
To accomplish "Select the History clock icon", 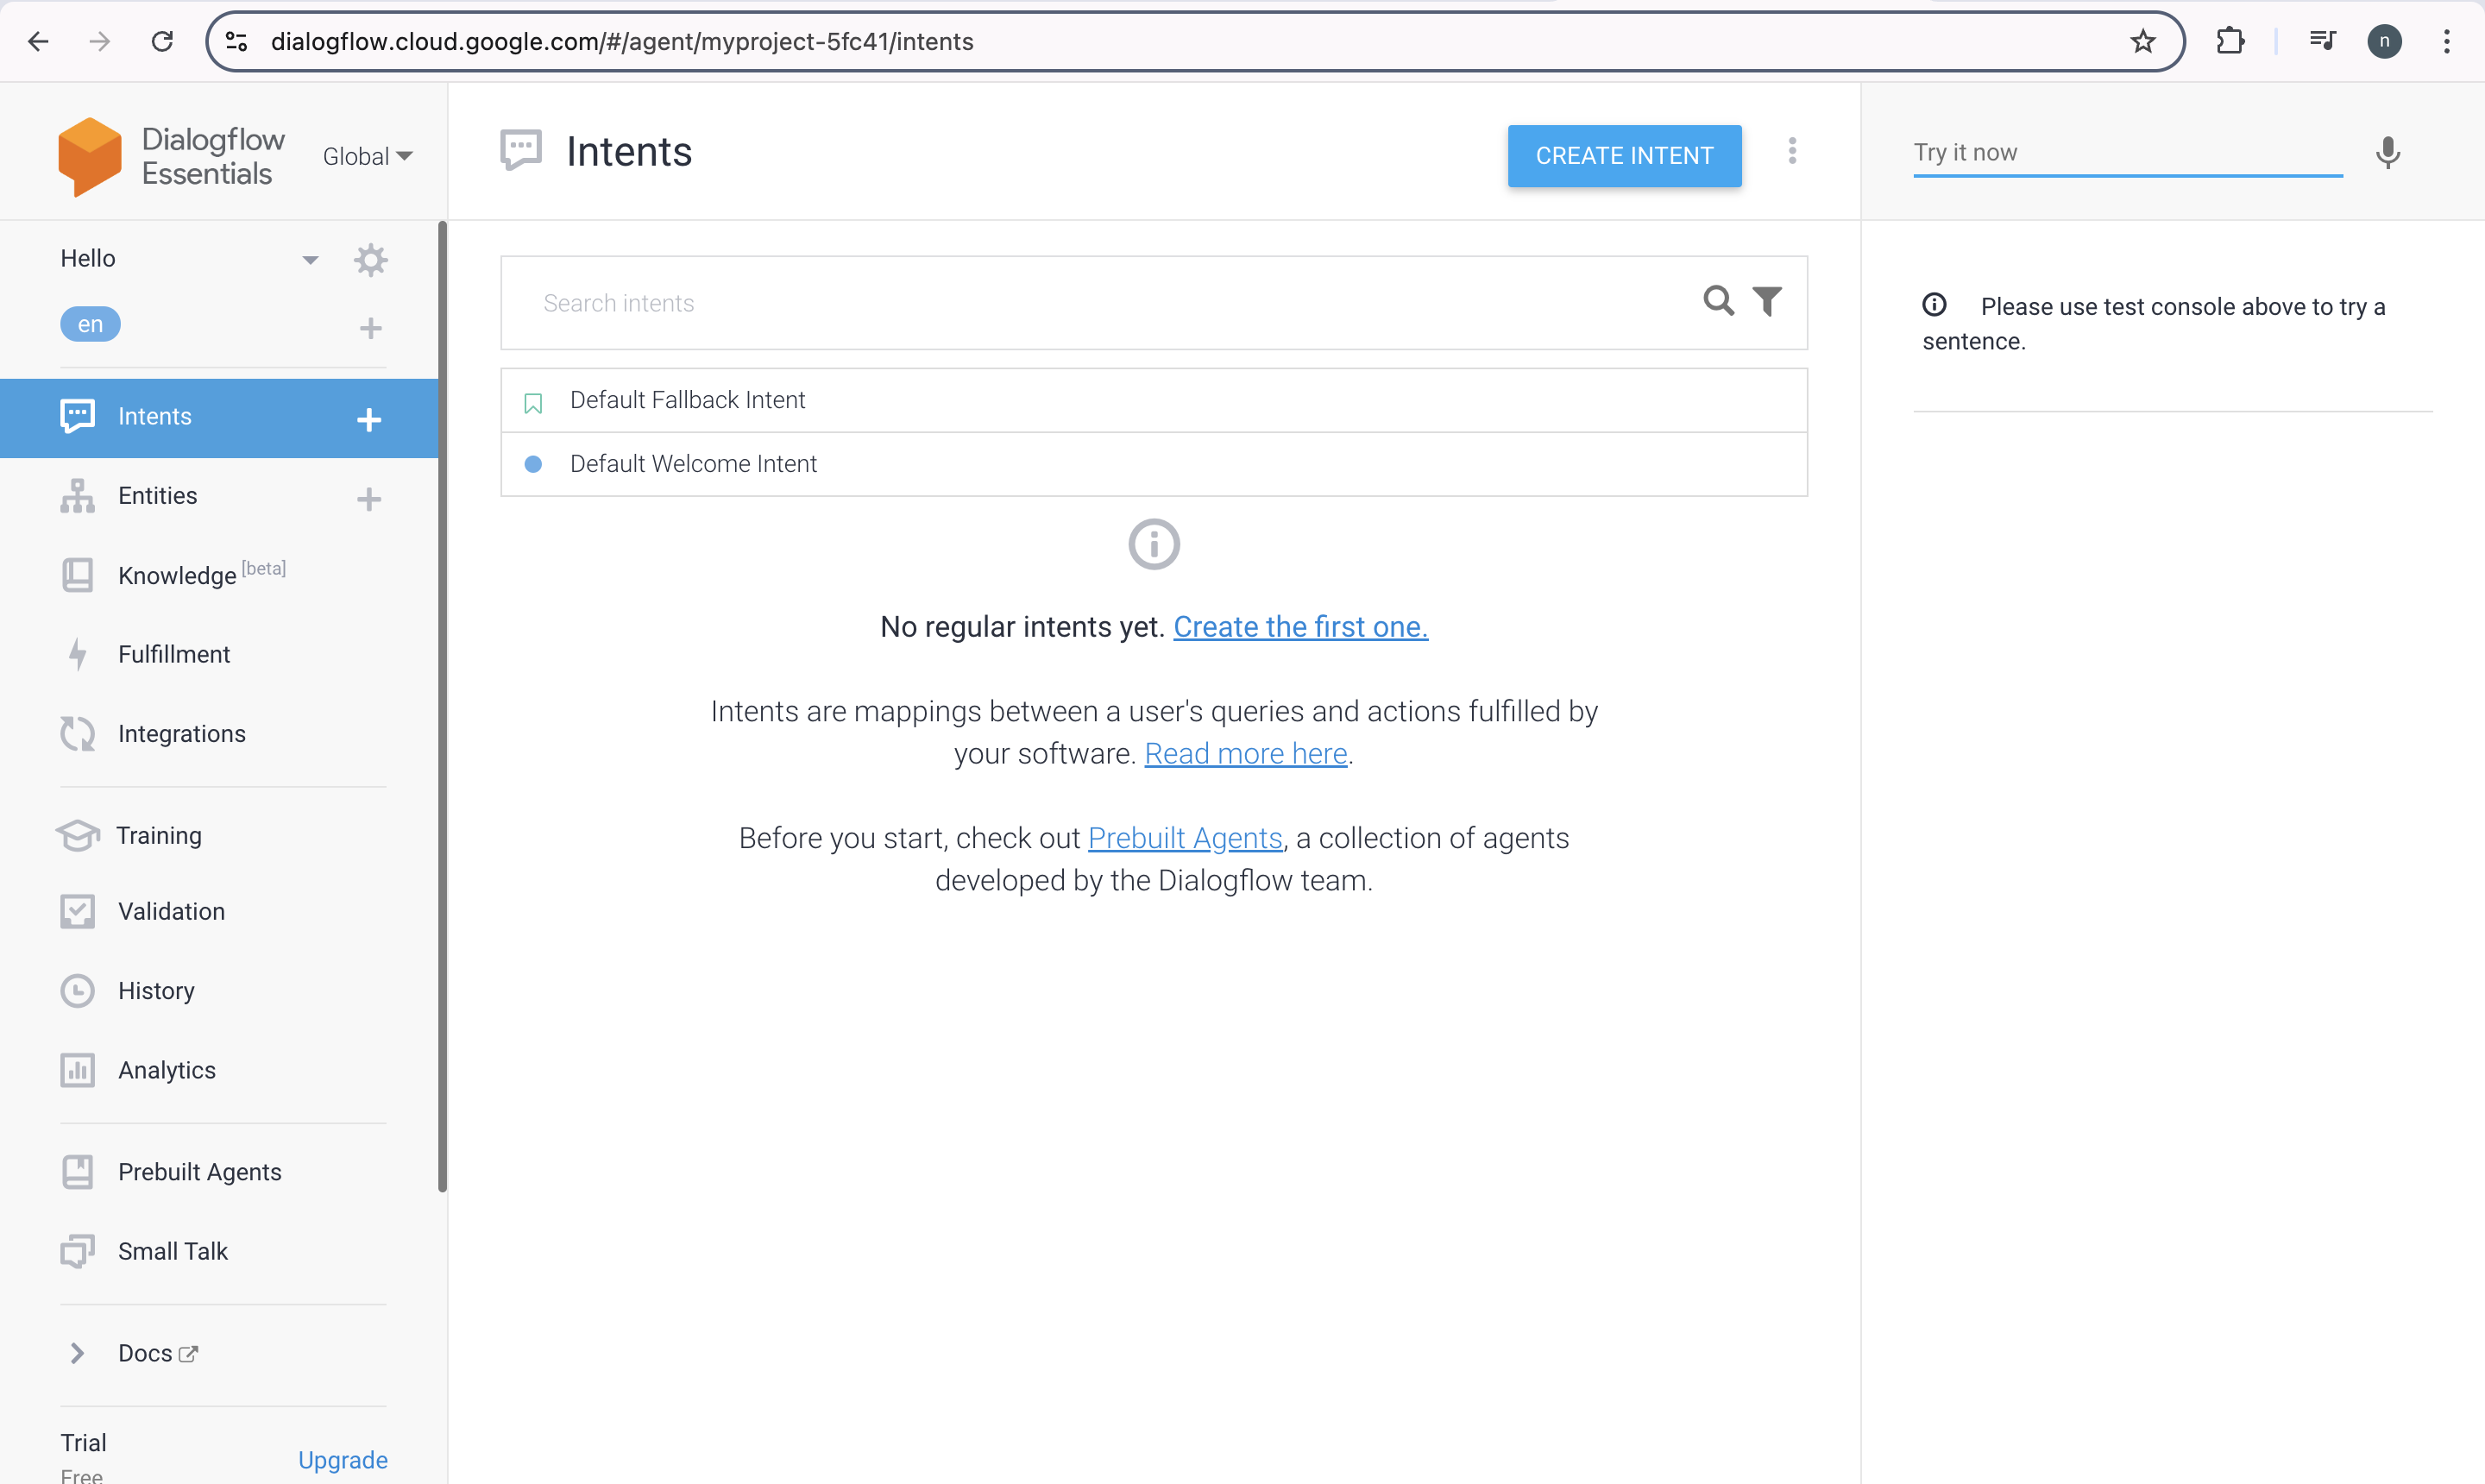I will 78,990.
